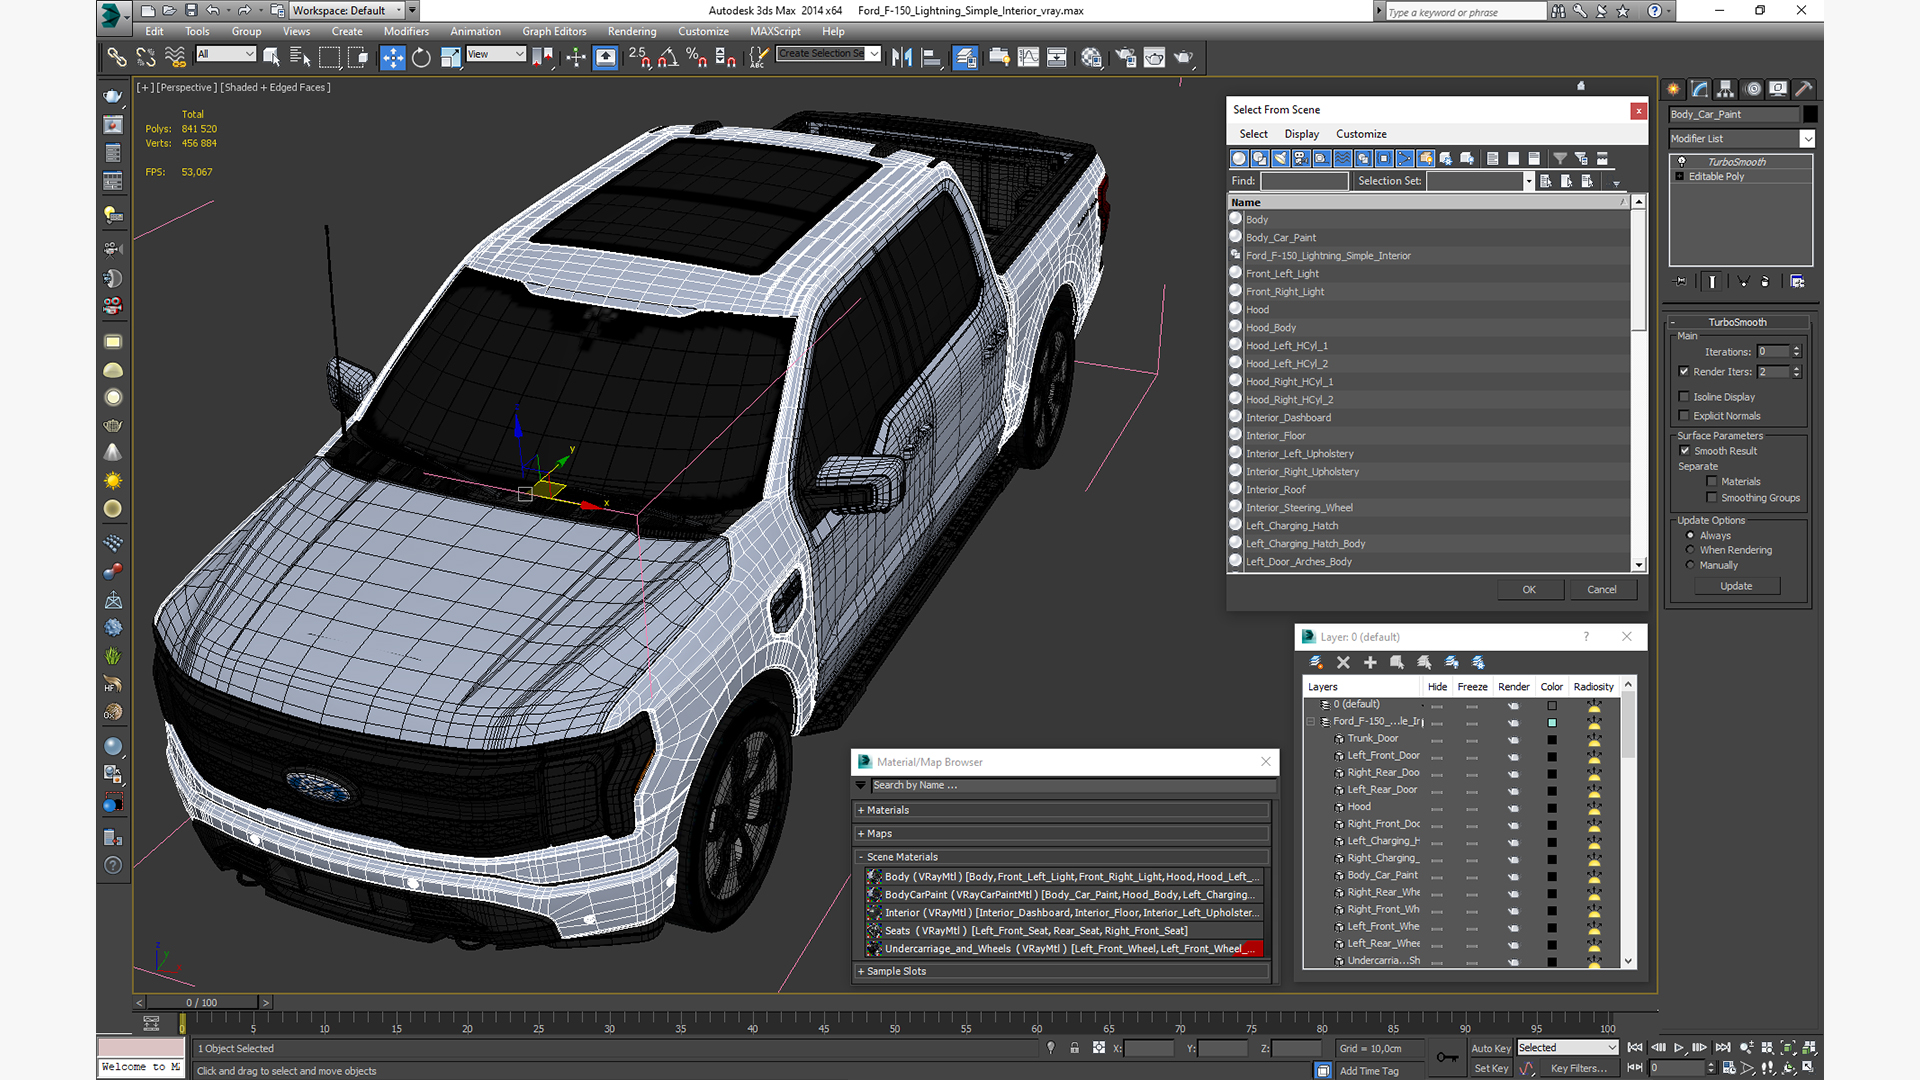Screen dimensions: 1920x1080
Task: Switch to the Create command panel
Action: coord(1673,89)
